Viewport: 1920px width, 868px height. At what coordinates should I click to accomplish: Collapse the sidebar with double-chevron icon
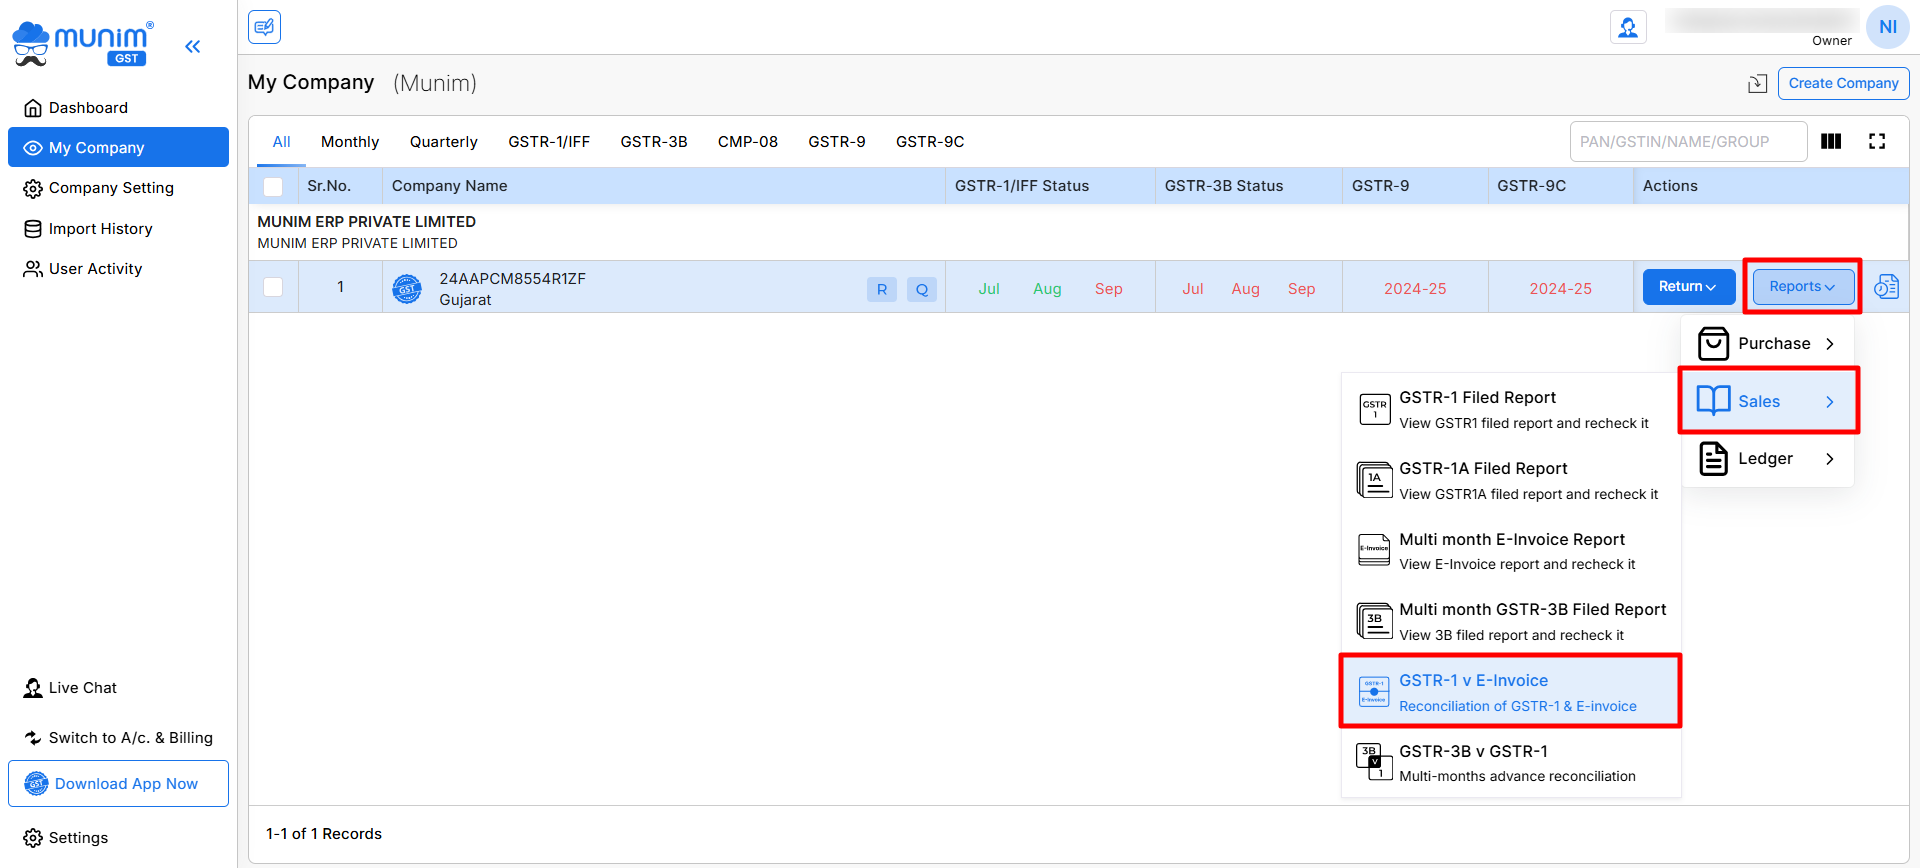(193, 46)
